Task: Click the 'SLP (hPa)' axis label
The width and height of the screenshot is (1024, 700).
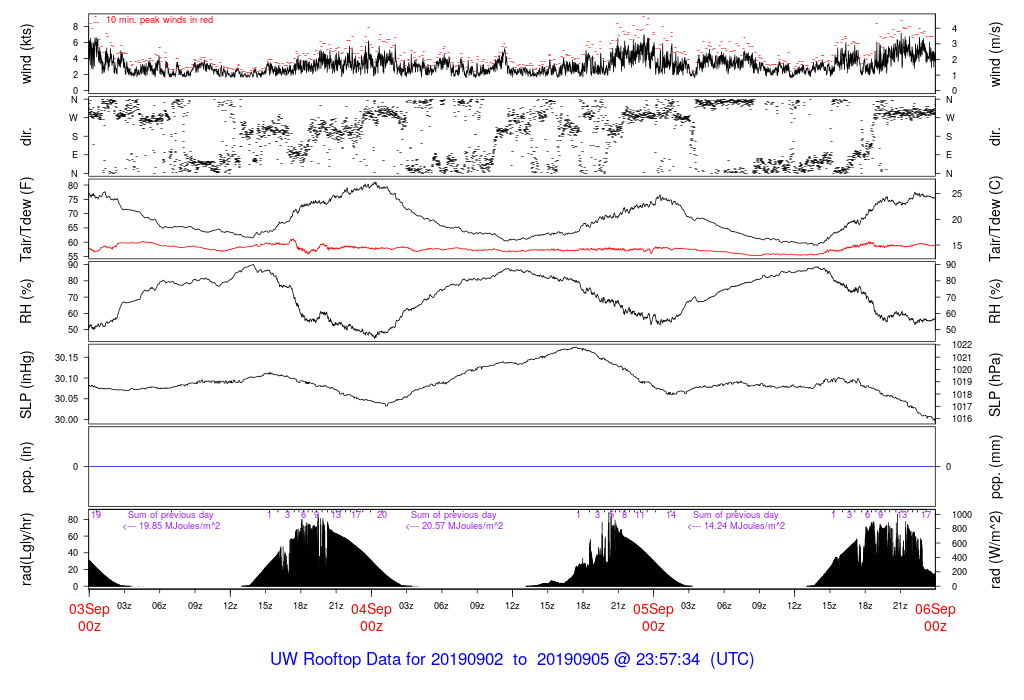Action: click(995, 385)
